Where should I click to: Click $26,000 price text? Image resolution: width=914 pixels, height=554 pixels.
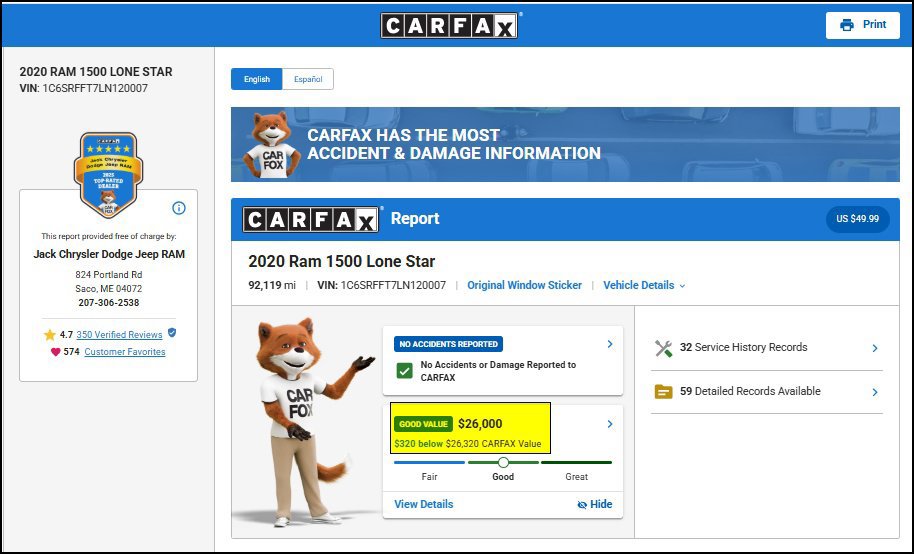(480, 424)
